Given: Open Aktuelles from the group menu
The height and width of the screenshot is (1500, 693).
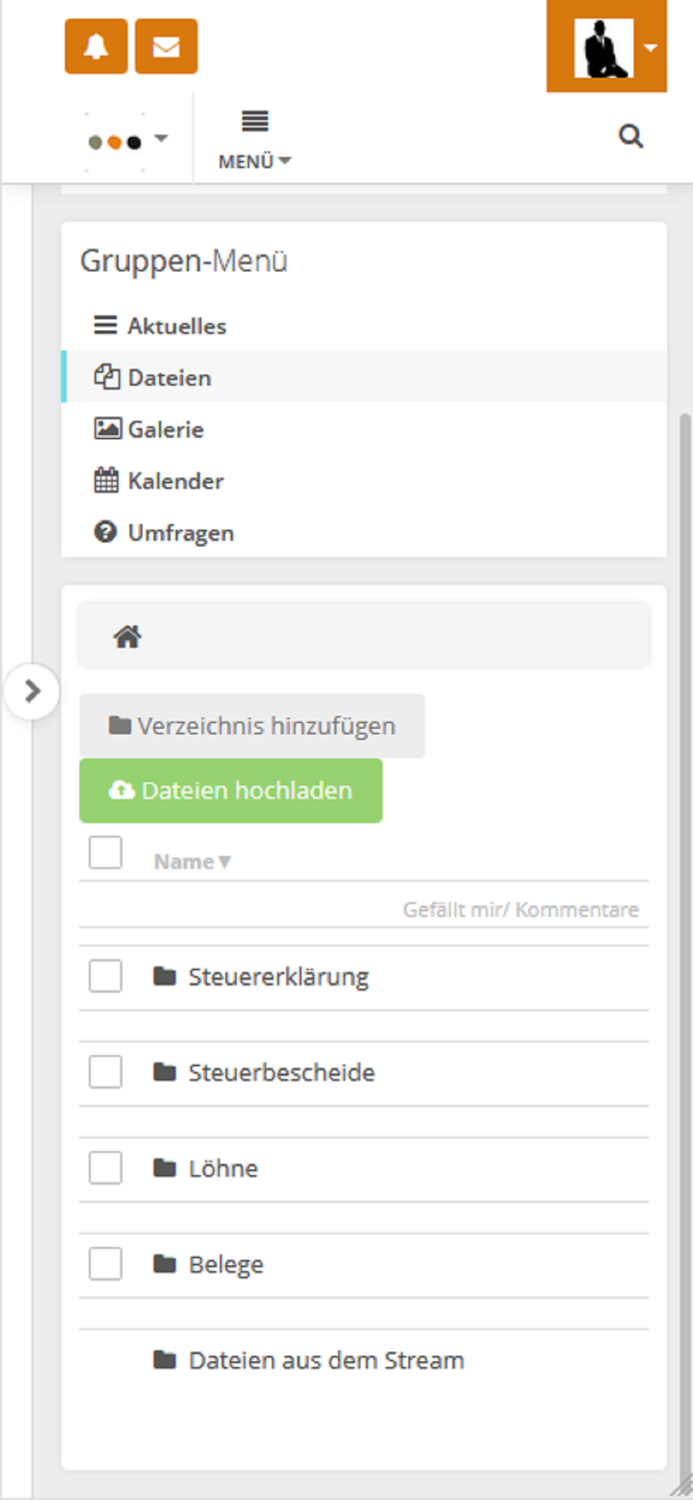Looking at the screenshot, I should [176, 325].
